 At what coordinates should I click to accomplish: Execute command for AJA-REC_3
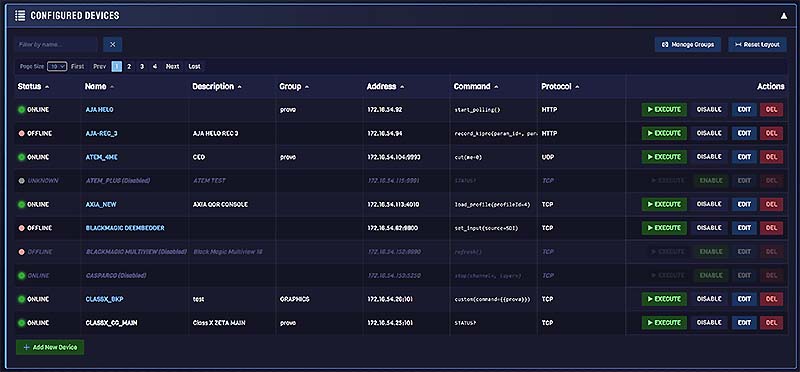coord(664,133)
